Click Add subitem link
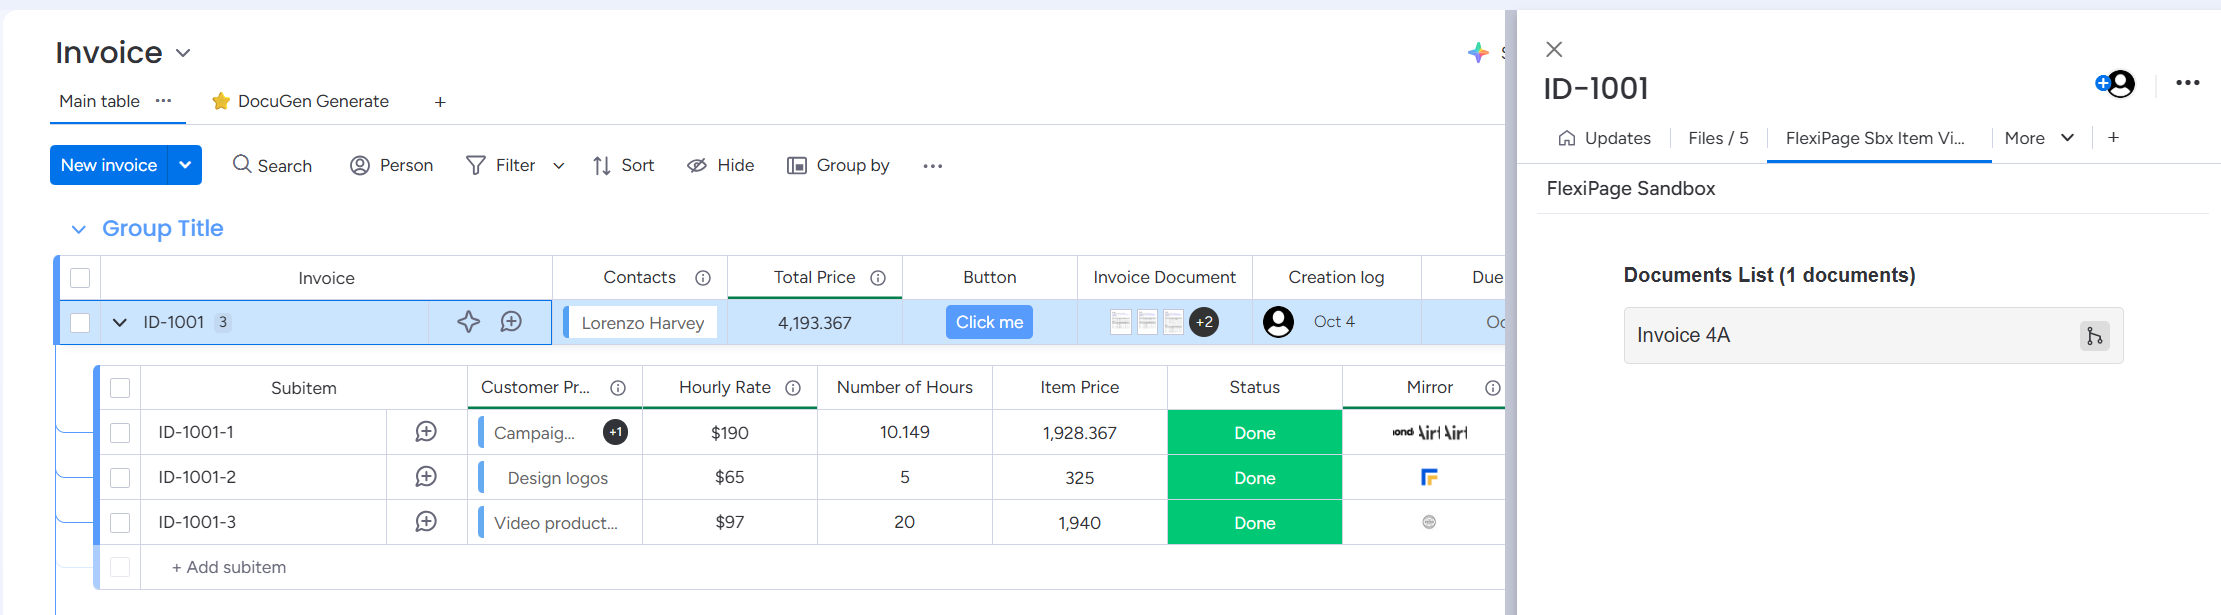This screenshot has width=2221, height=615. point(229,567)
